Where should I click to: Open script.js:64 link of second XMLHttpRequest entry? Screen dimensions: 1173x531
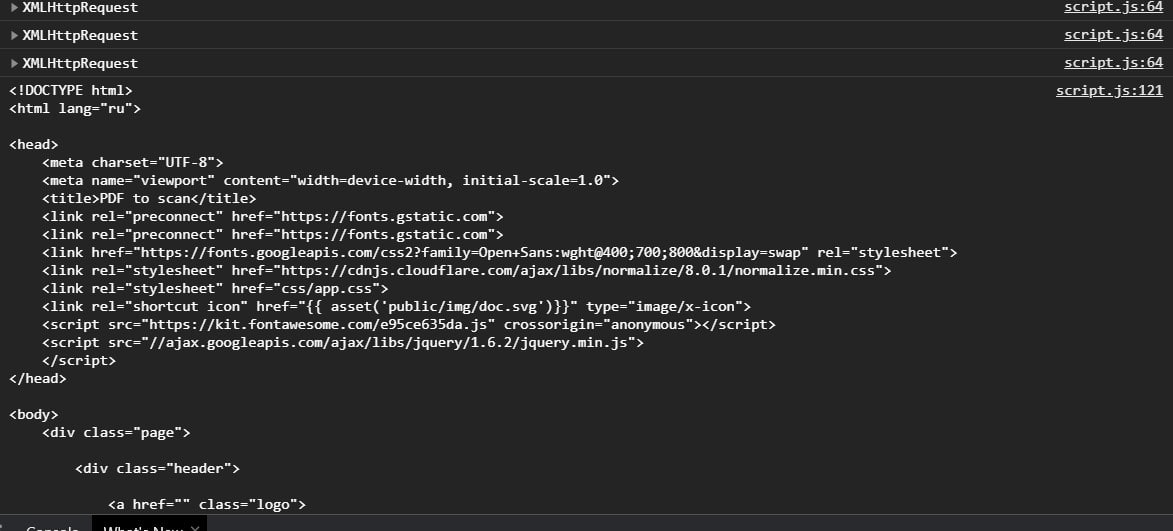coord(1114,35)
